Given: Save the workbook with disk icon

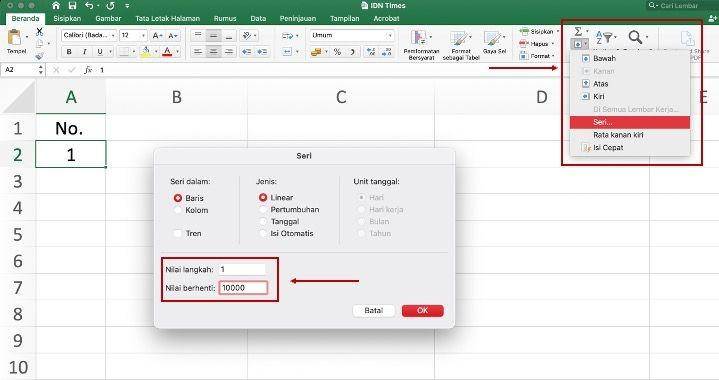Looking at the screenshot, I should pos(72,6).
